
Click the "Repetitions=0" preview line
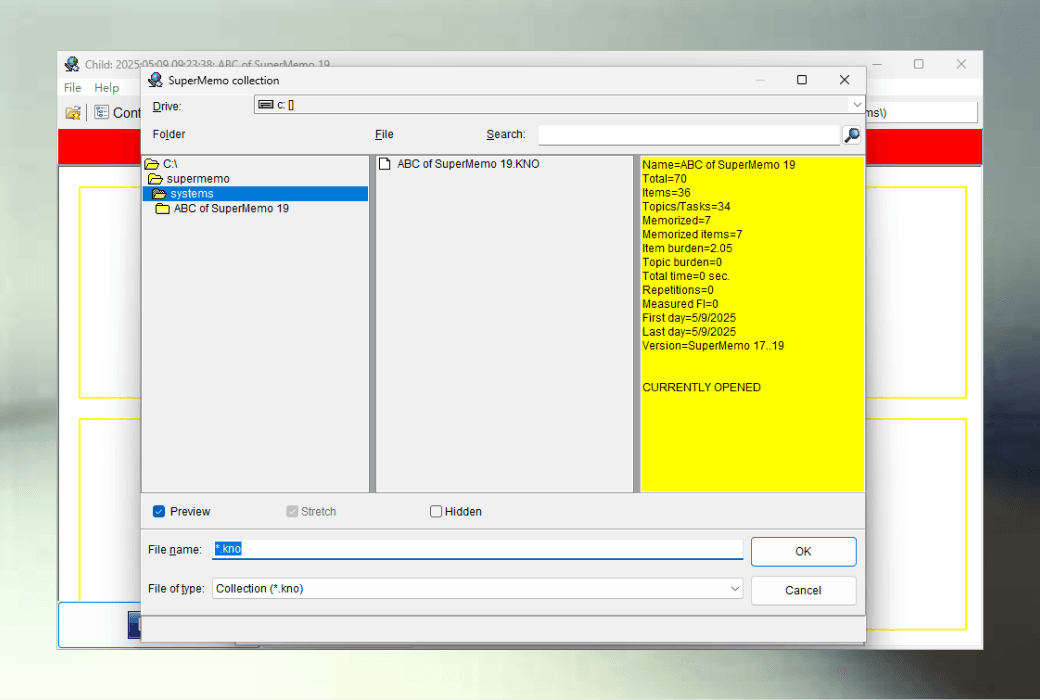pos(678,290)
